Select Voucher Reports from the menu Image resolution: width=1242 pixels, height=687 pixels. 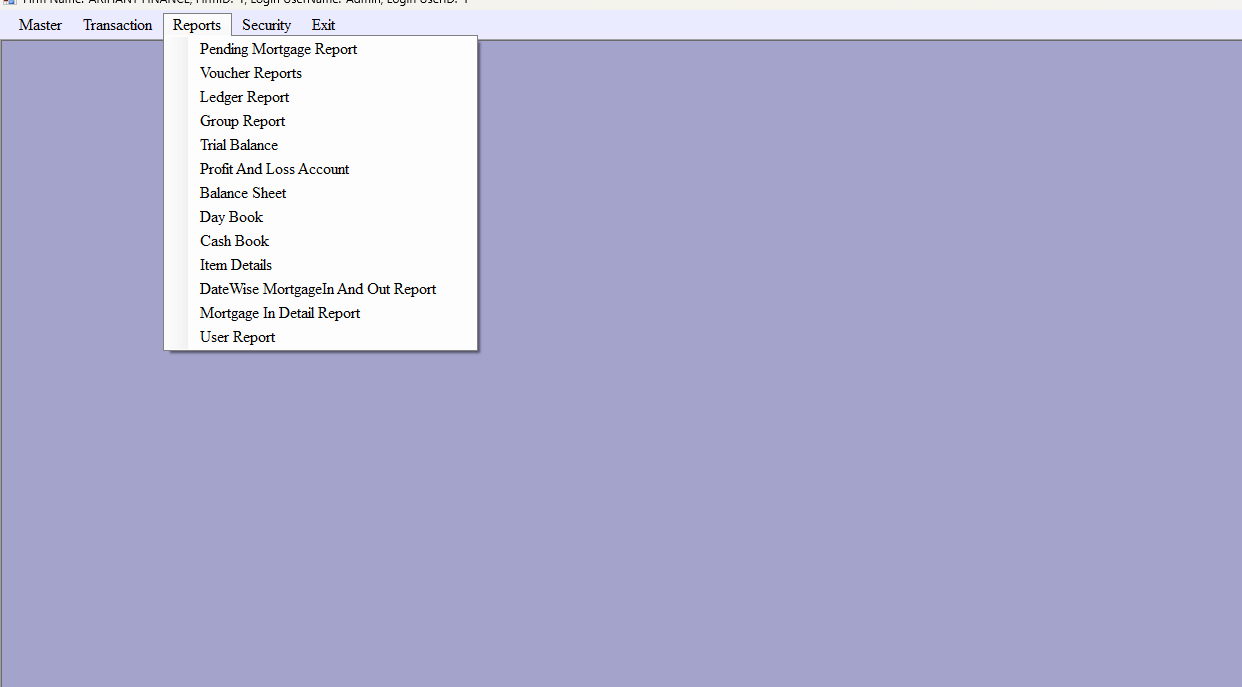[x=321, y=73]
